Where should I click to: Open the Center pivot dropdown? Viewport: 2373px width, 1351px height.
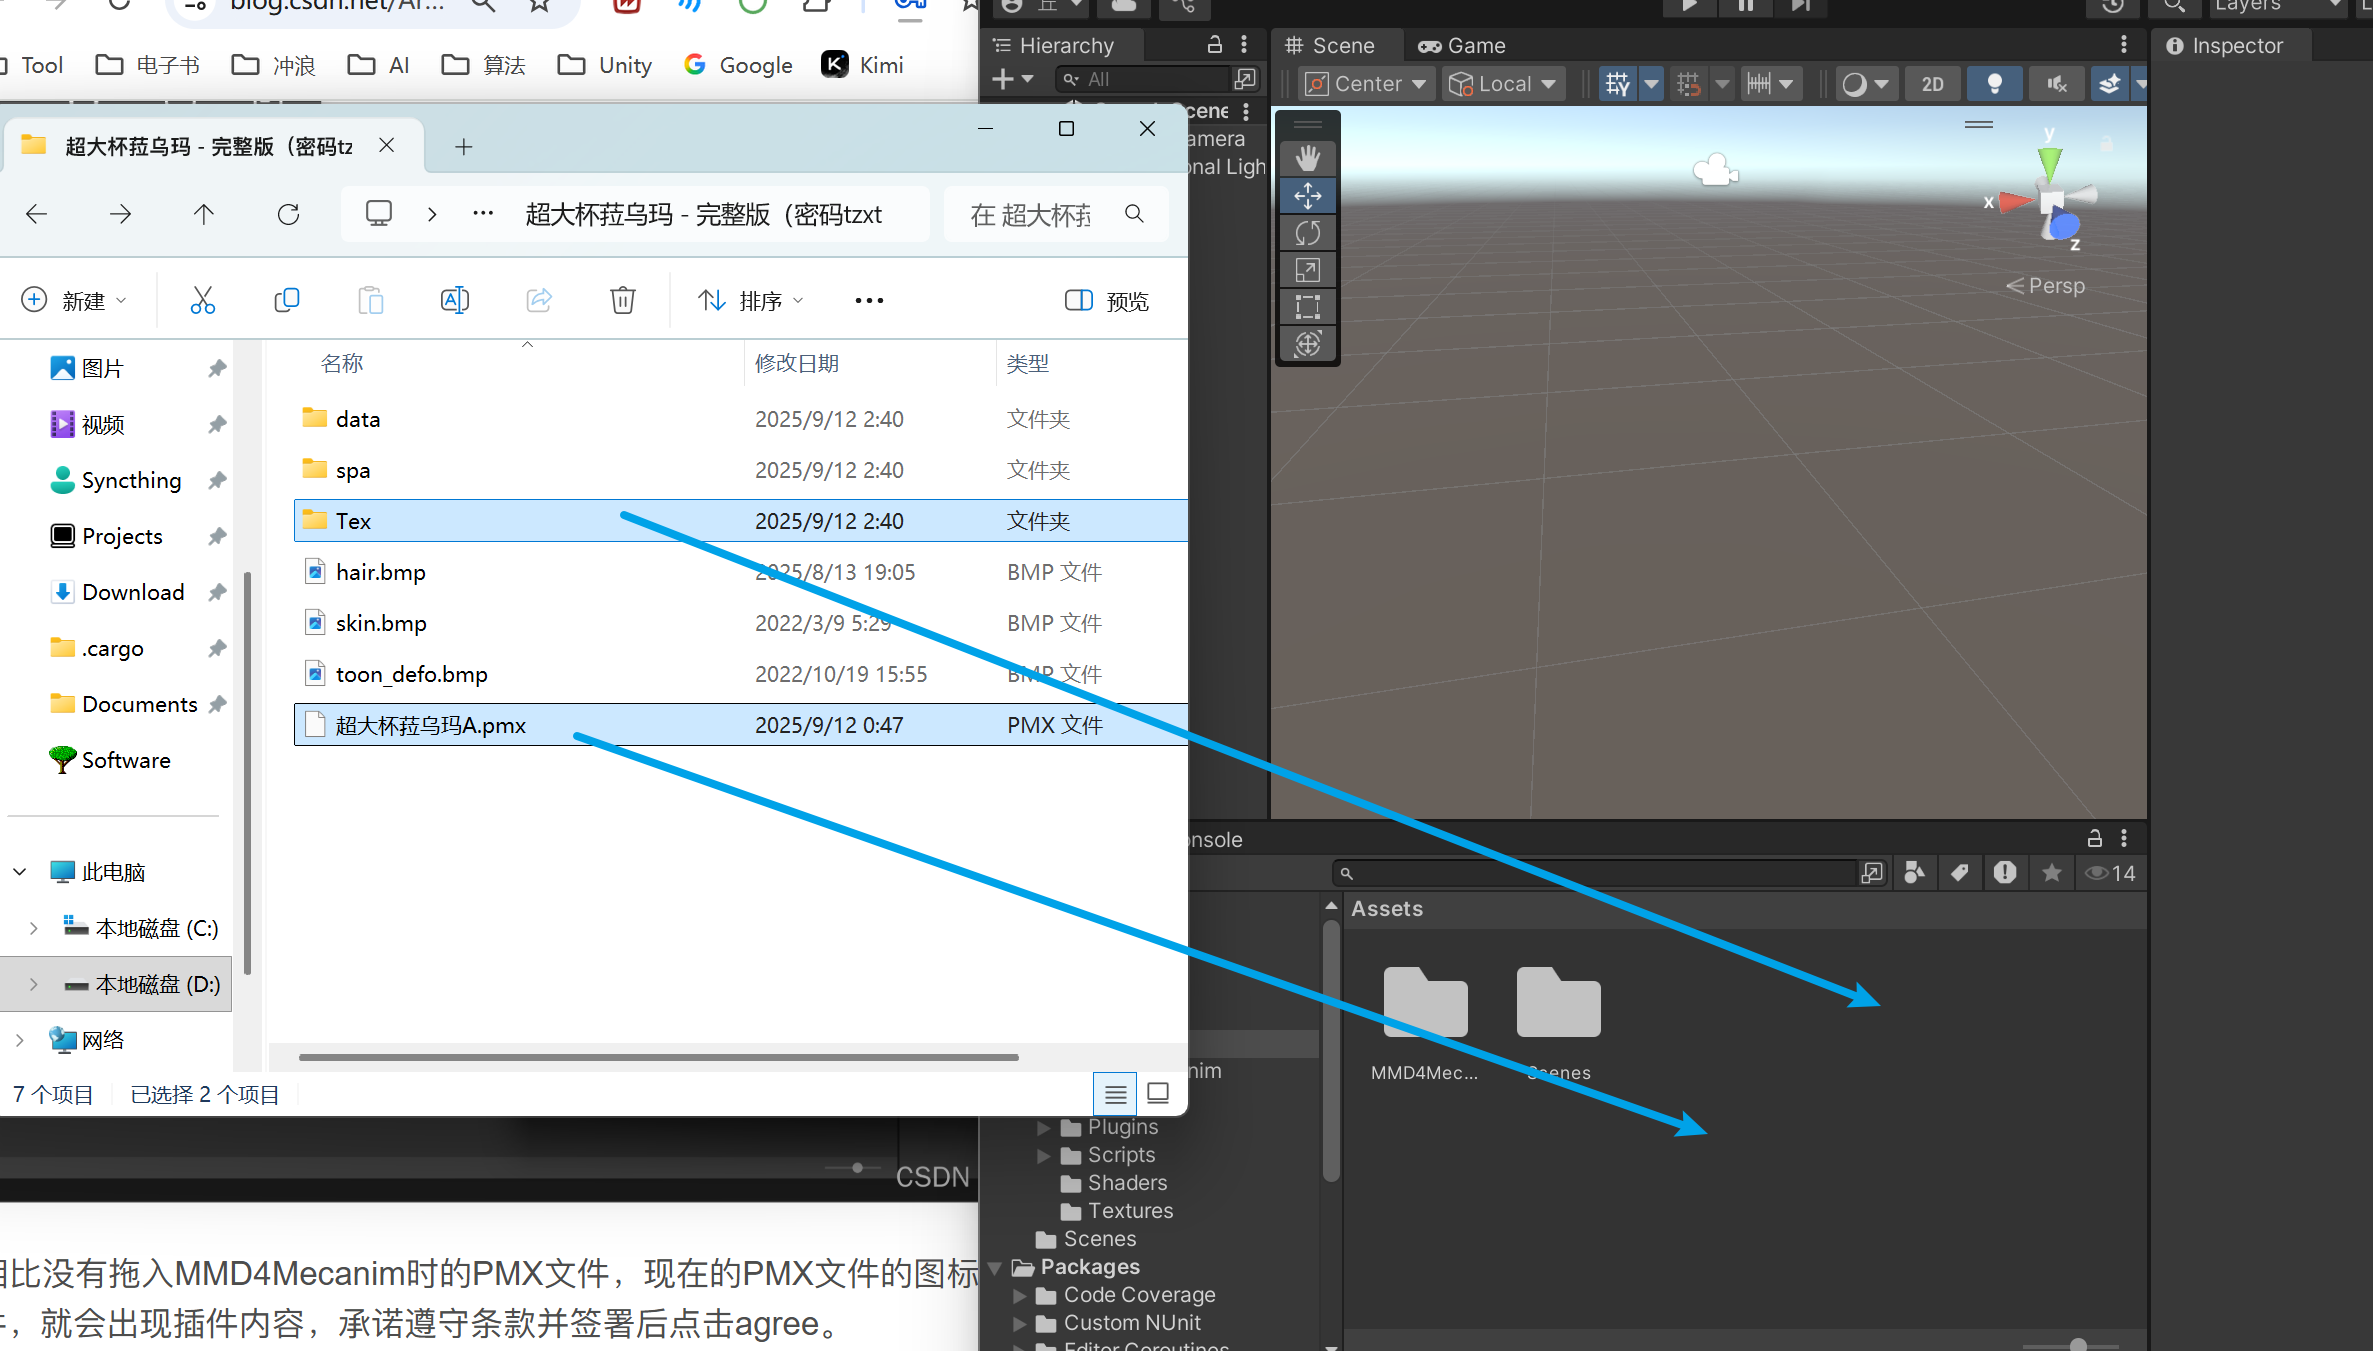pos(1367,84)
